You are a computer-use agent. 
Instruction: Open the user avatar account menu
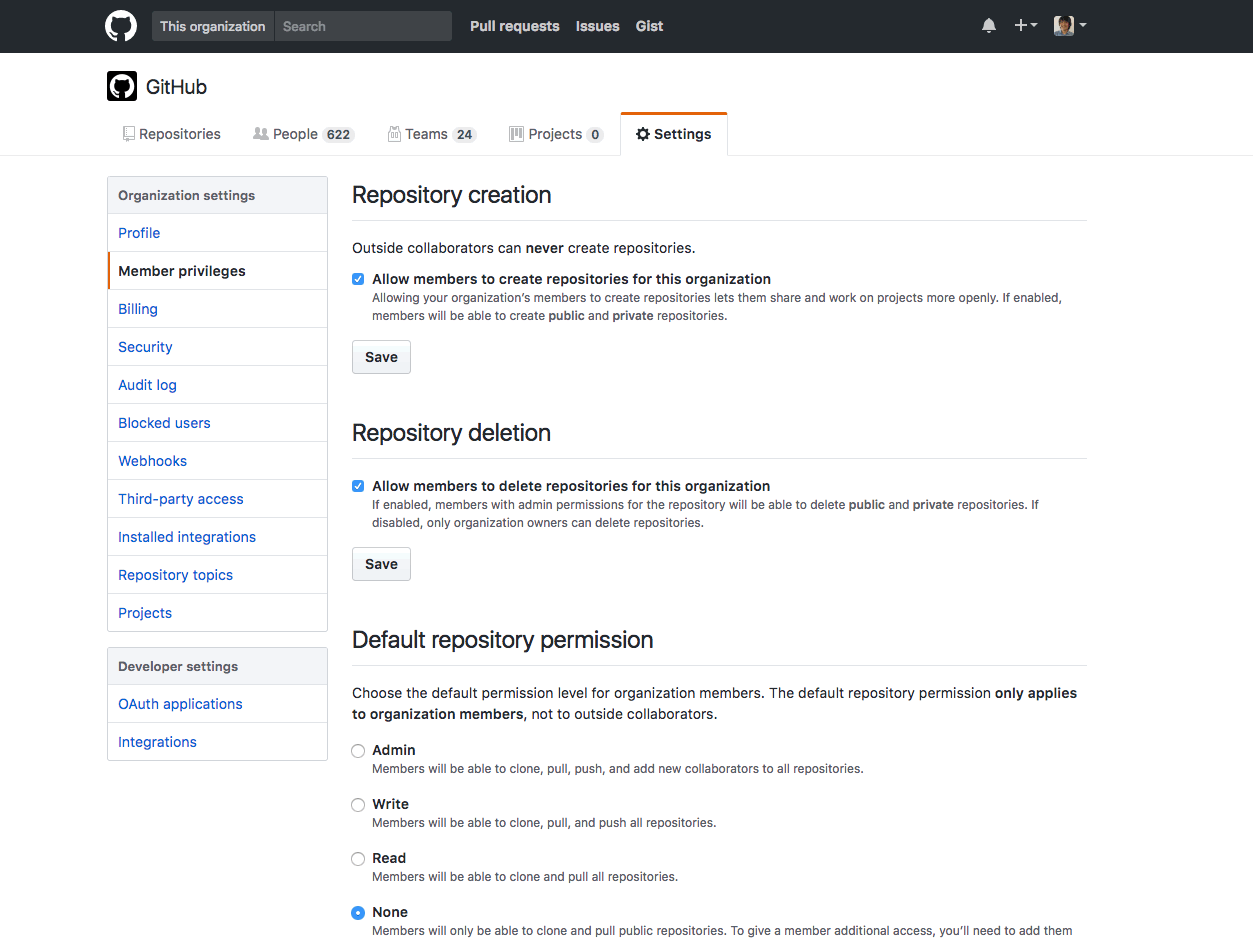pos(1070,26)
